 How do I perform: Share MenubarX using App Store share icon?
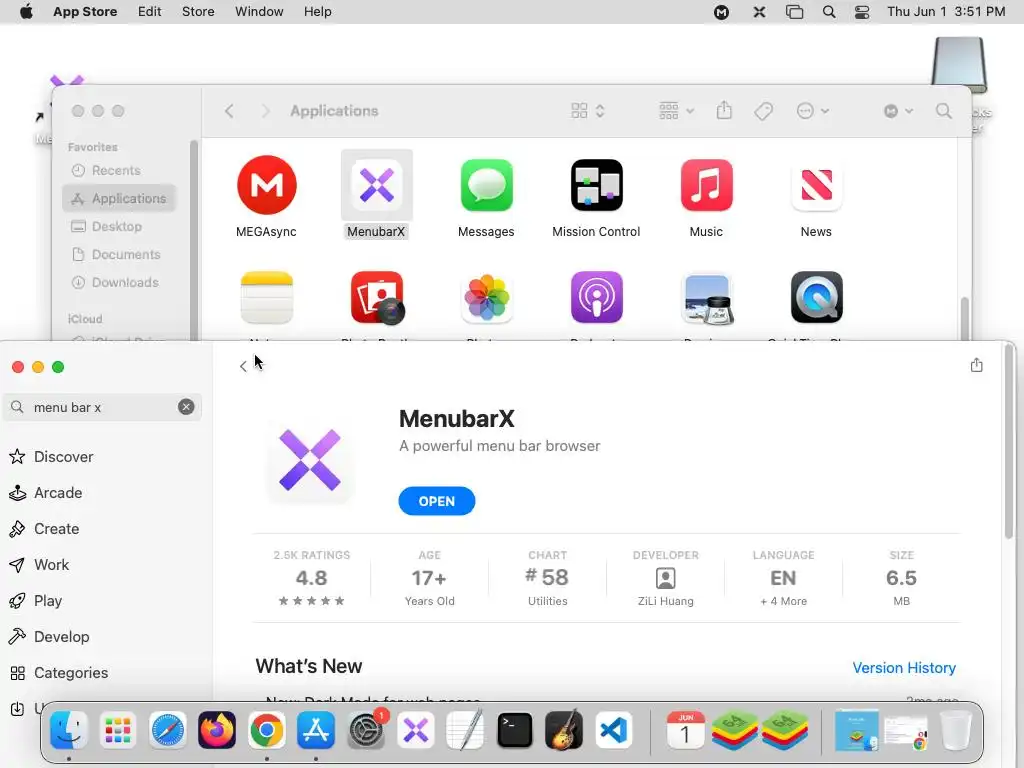coord(976,365)
